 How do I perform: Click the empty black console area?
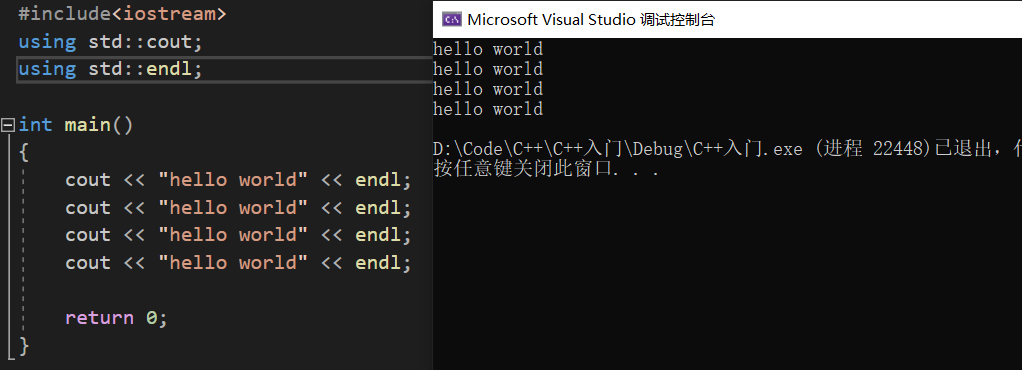[x=727, y=274]
